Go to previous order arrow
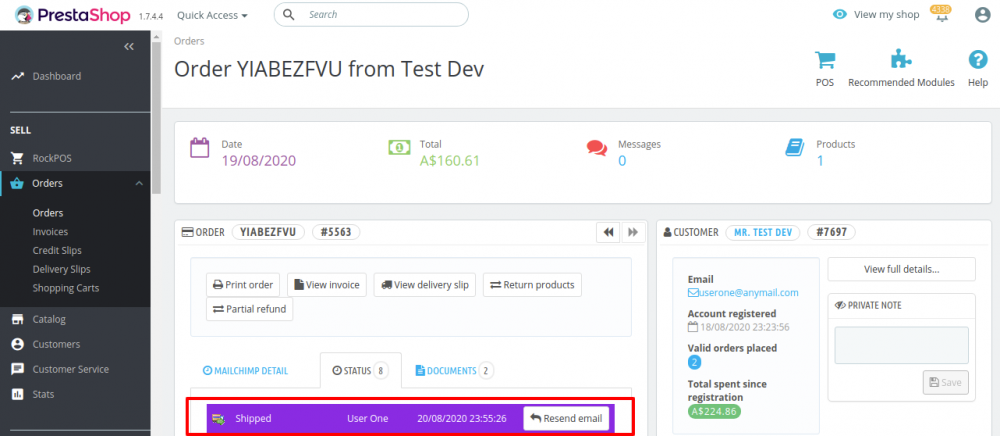 tap(608, 232)
